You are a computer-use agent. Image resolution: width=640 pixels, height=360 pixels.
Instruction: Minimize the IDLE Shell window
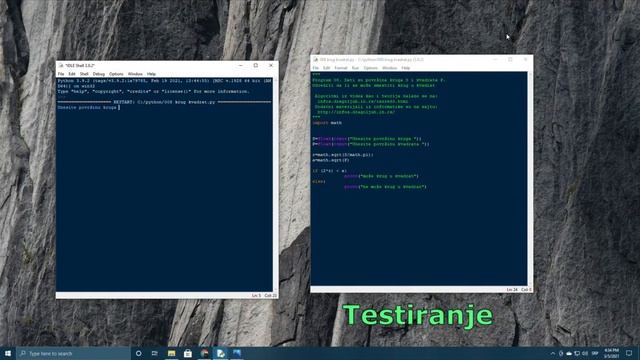(240, 65)
